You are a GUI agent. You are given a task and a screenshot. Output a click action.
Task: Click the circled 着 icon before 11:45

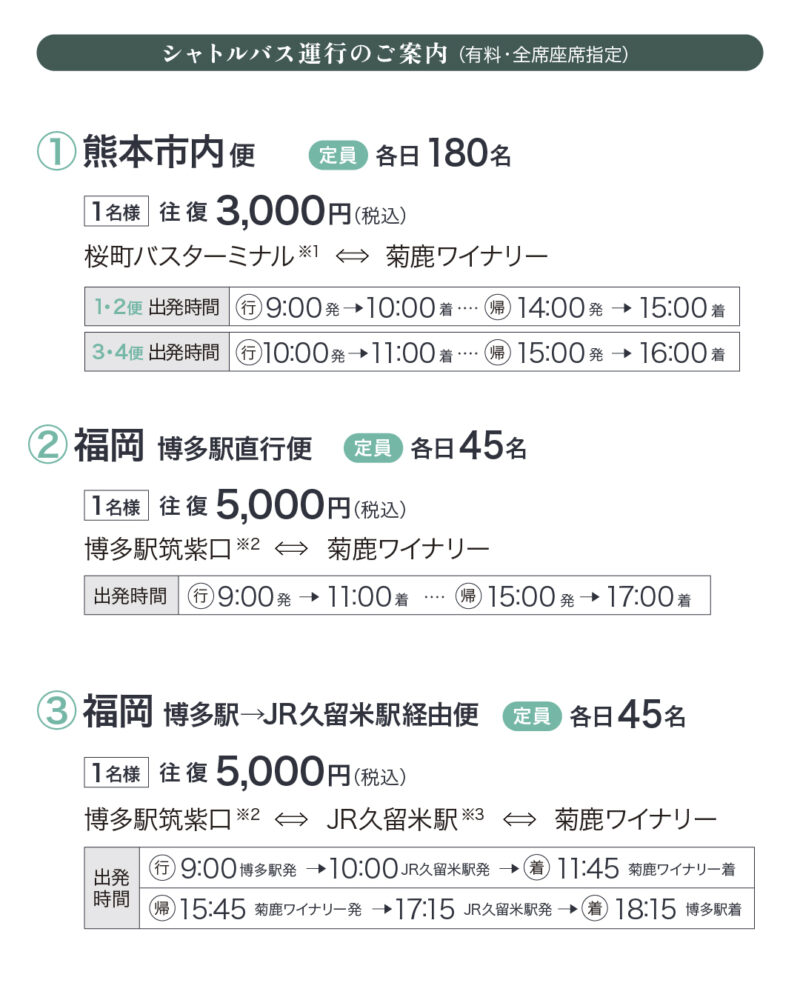[x=537, y=868]
